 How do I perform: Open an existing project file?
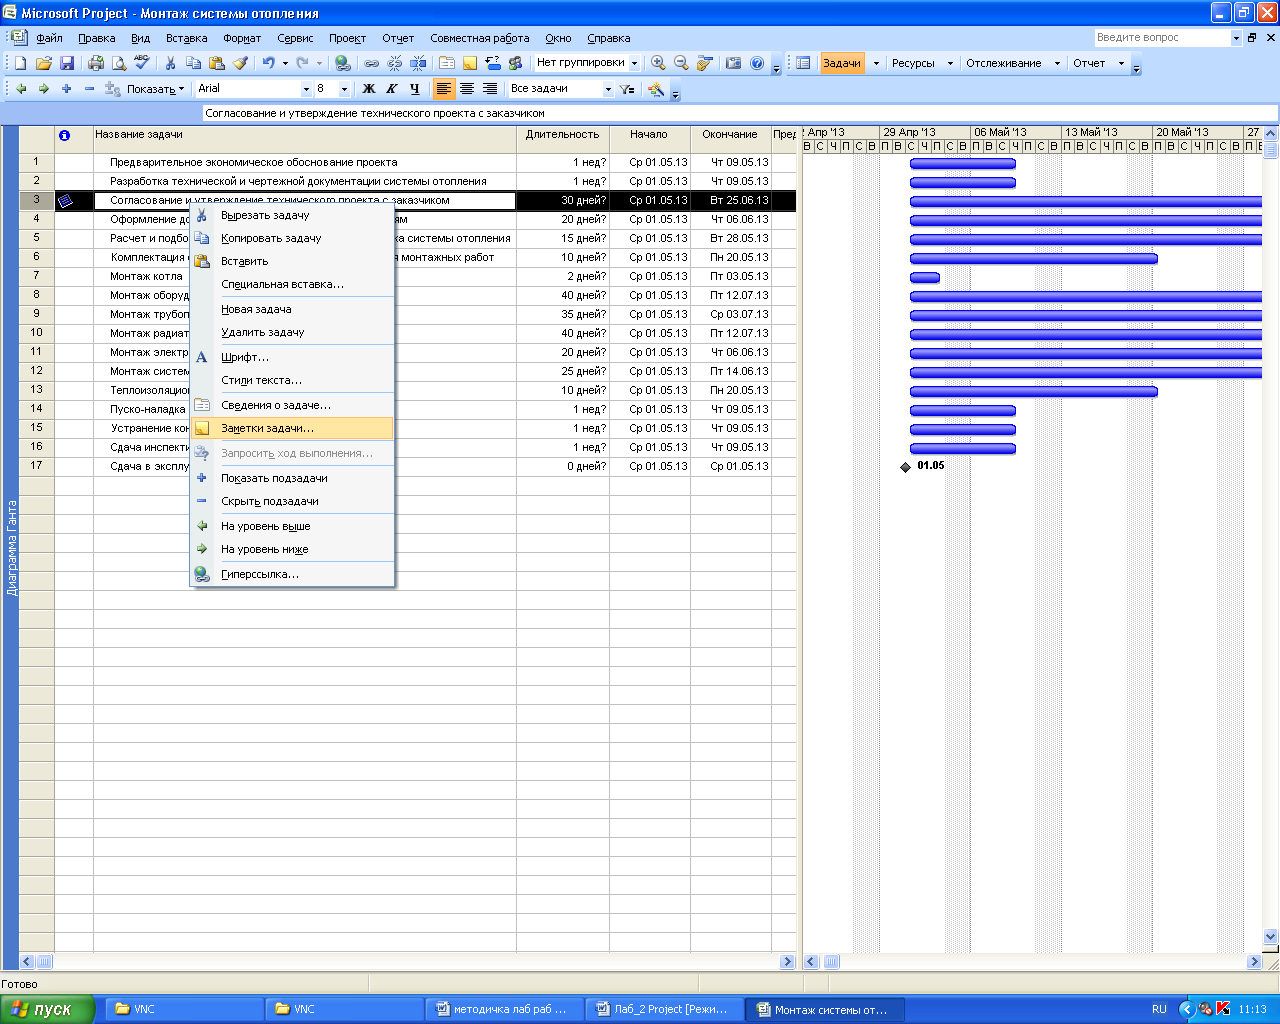pos(43,63)
